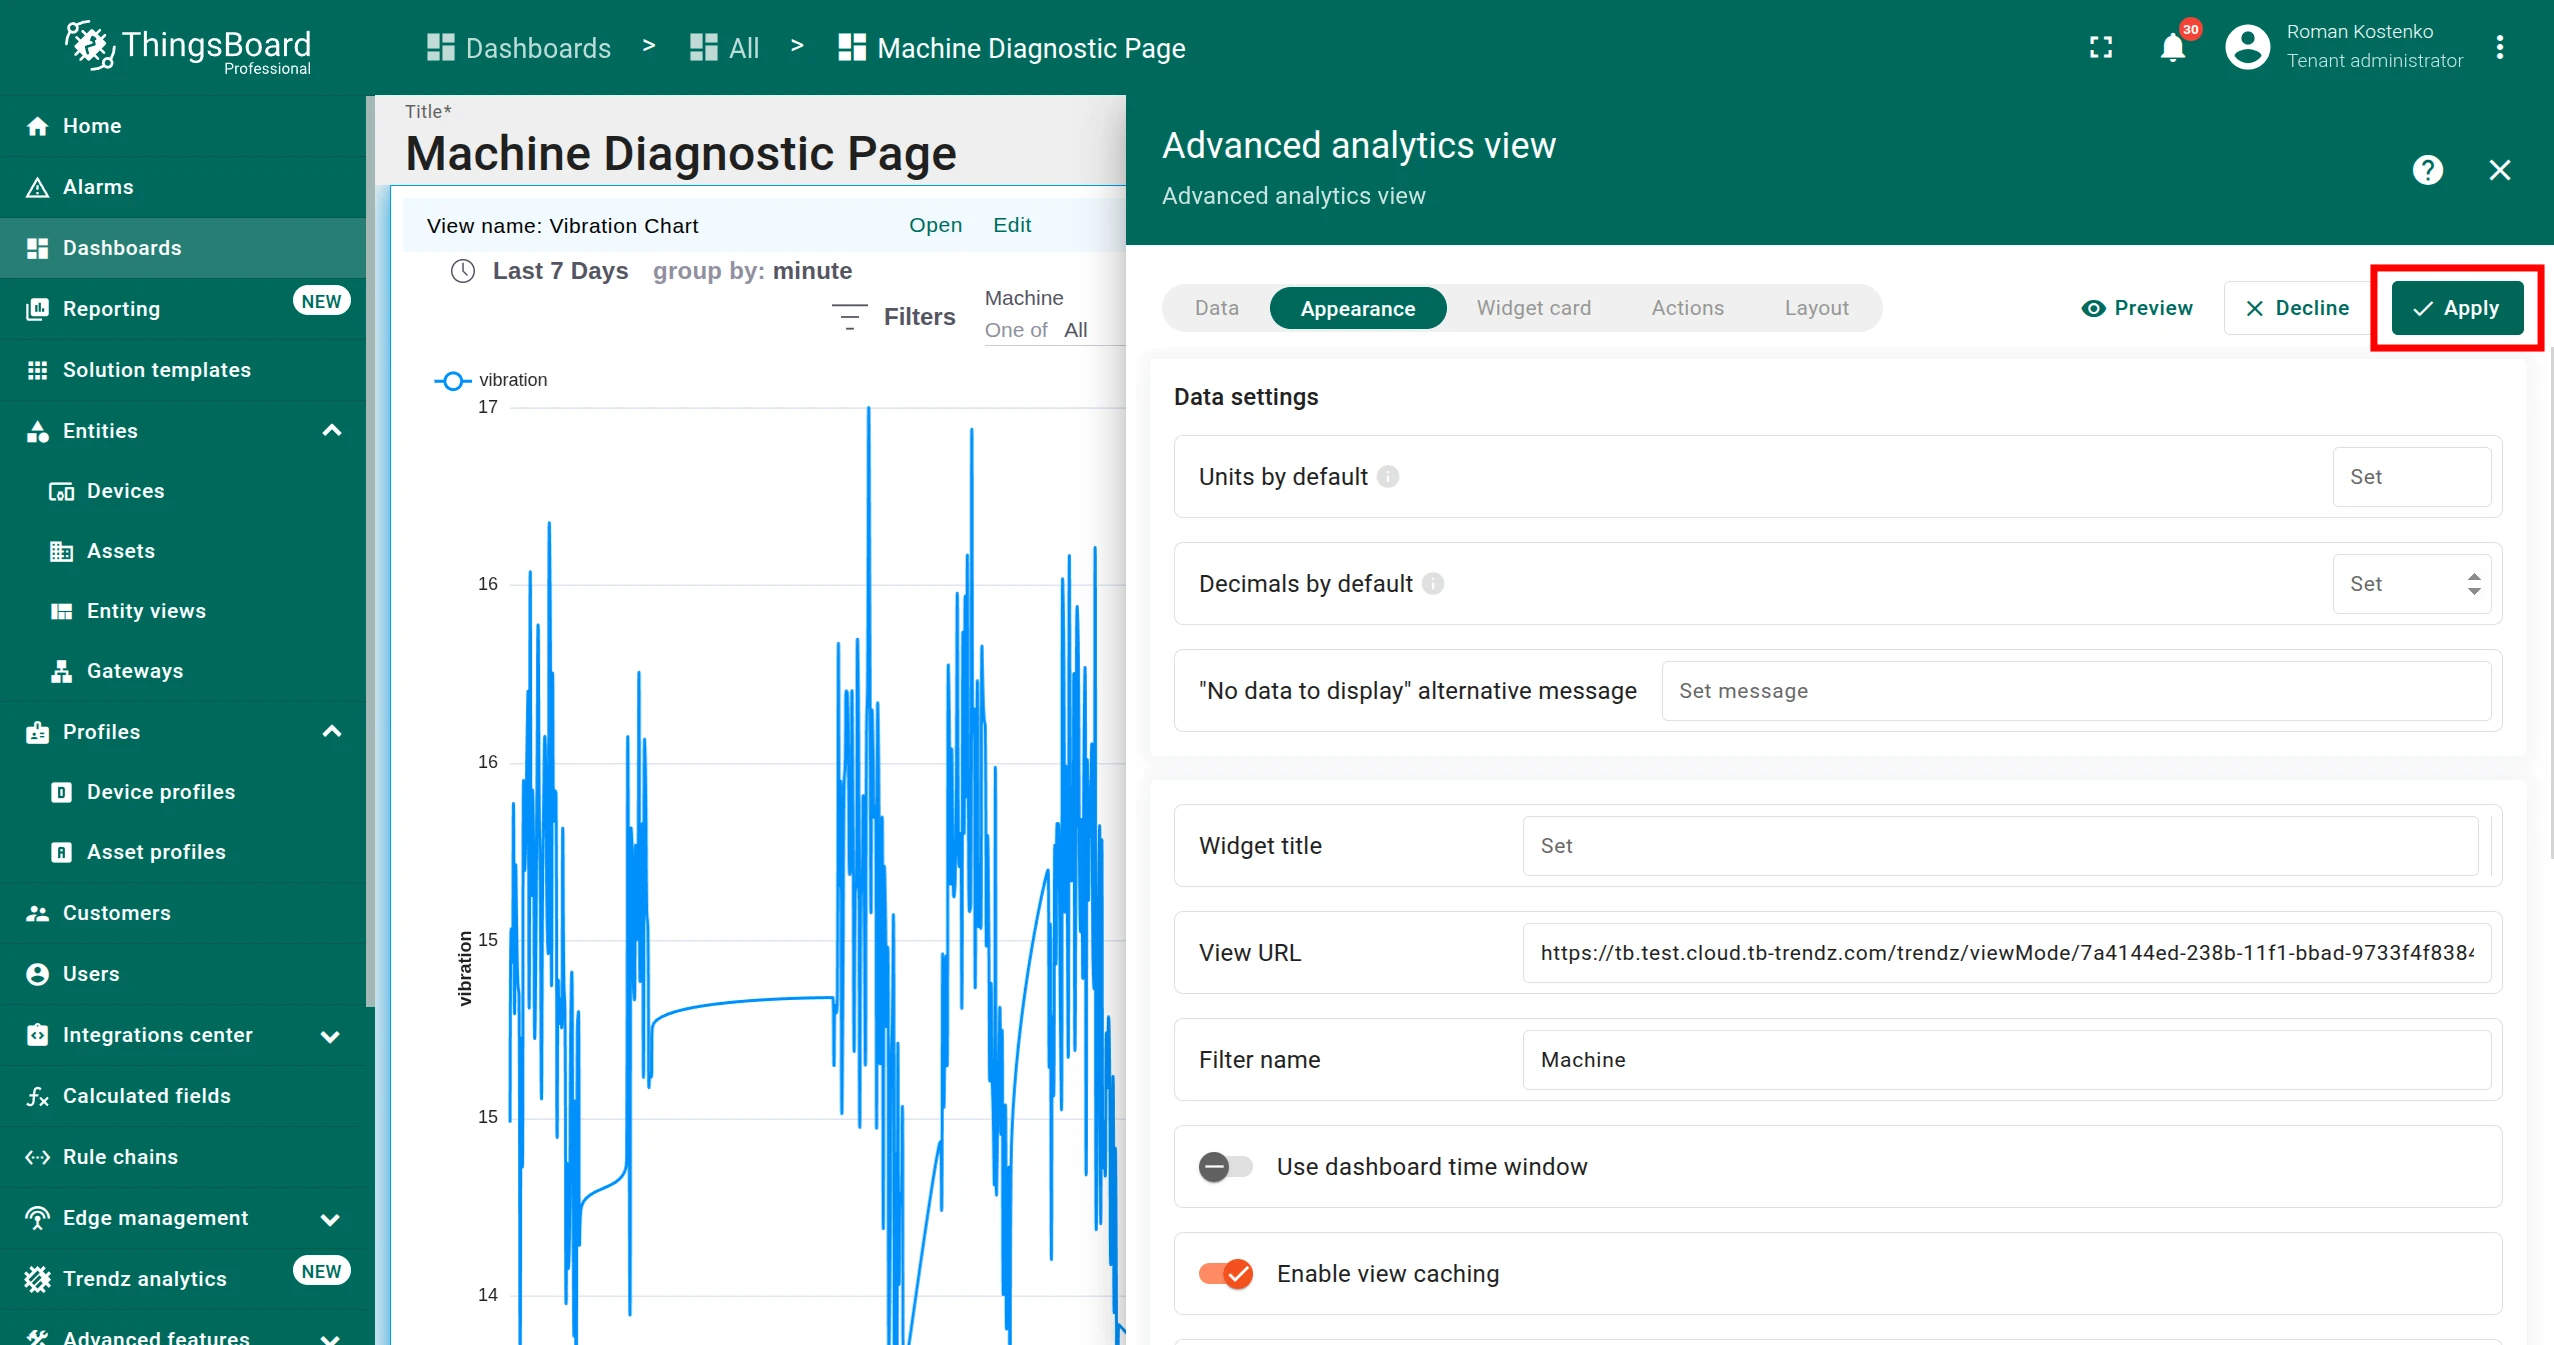2554x1345 pixels.
Task: Click the Units by default field
Action: click(2412, 477)
